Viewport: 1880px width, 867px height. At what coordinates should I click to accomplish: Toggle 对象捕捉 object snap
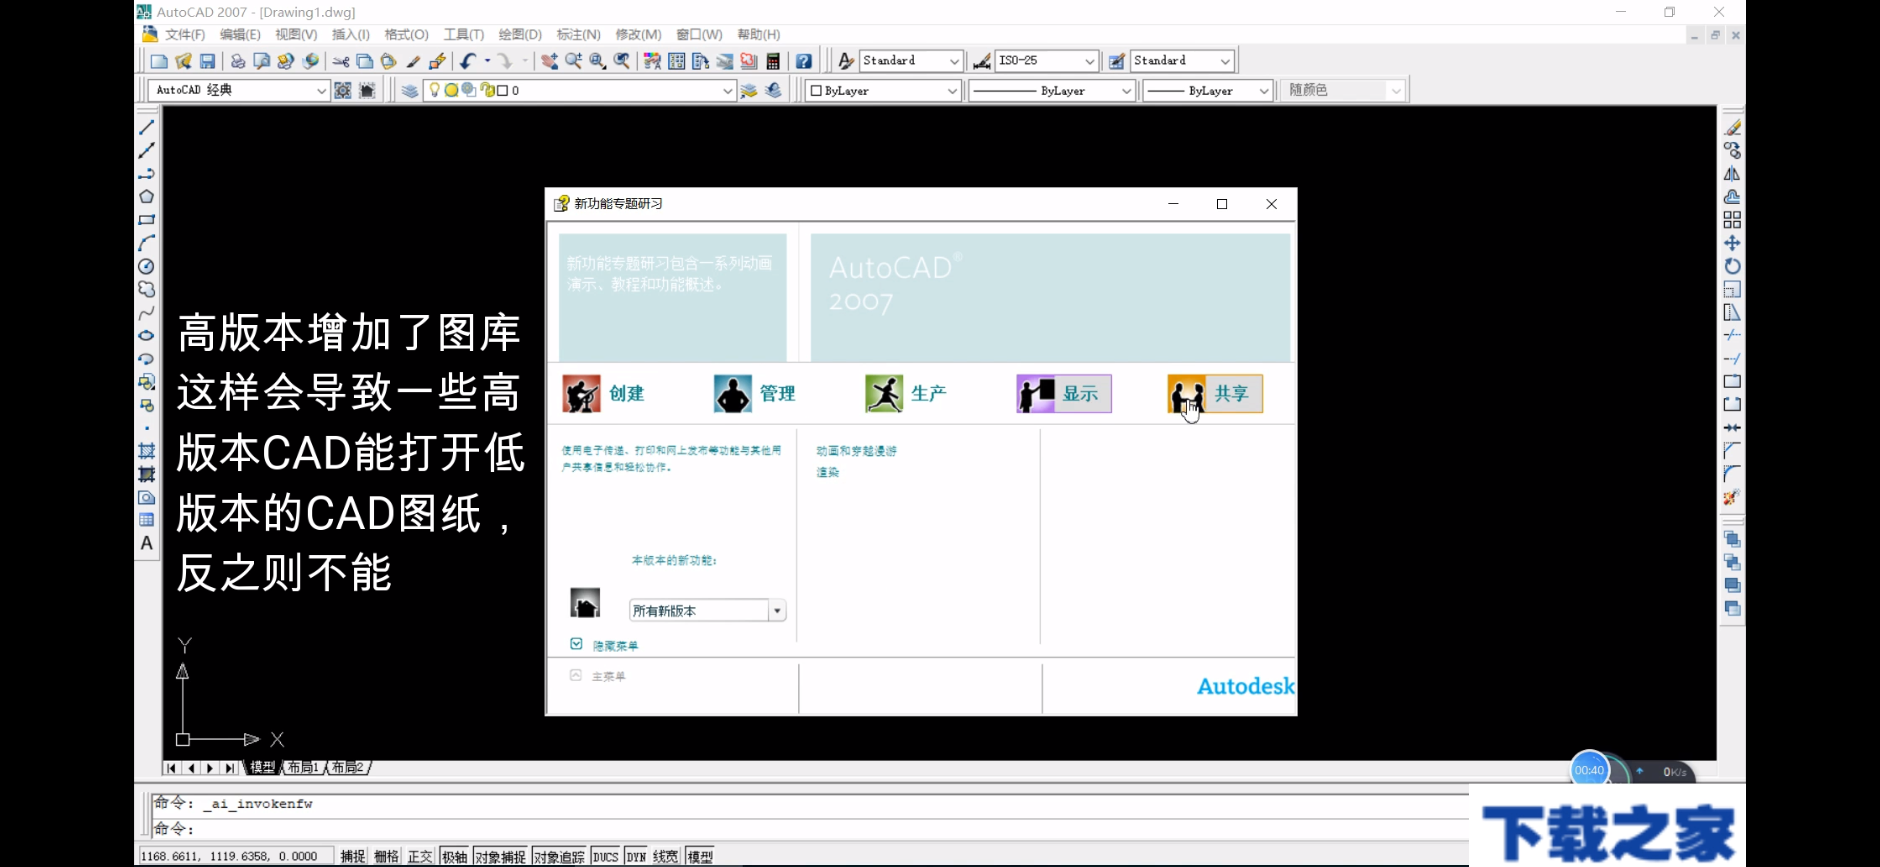pyautogui.click(x=500, y=856)
